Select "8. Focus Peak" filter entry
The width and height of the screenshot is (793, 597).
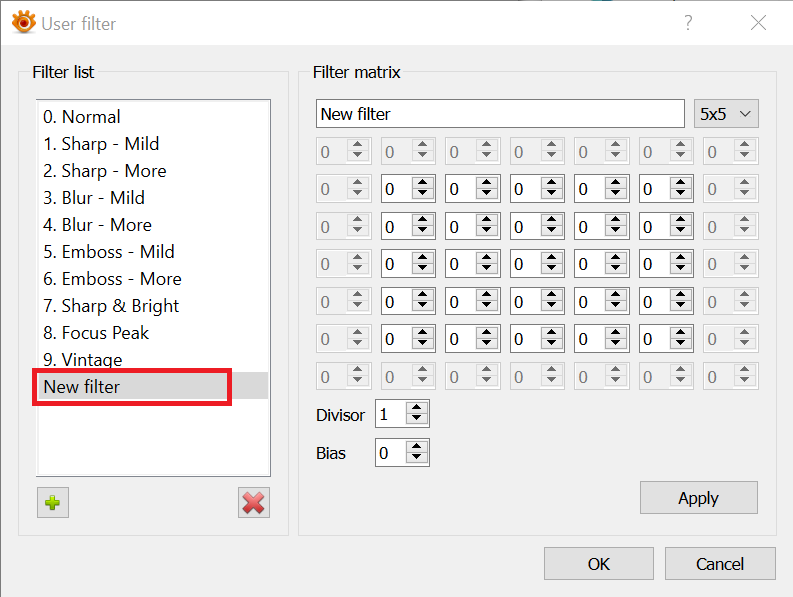click(105, 333)
